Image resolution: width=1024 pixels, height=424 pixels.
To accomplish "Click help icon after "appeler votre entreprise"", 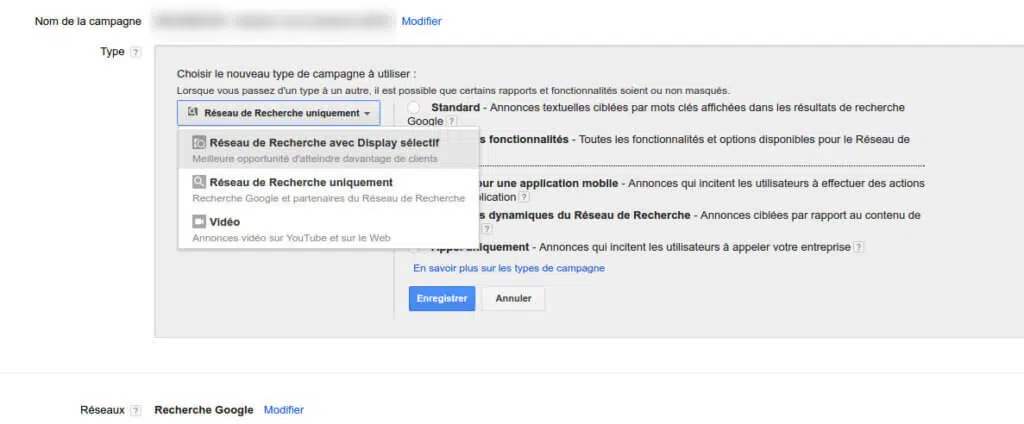I will [859, 247].
